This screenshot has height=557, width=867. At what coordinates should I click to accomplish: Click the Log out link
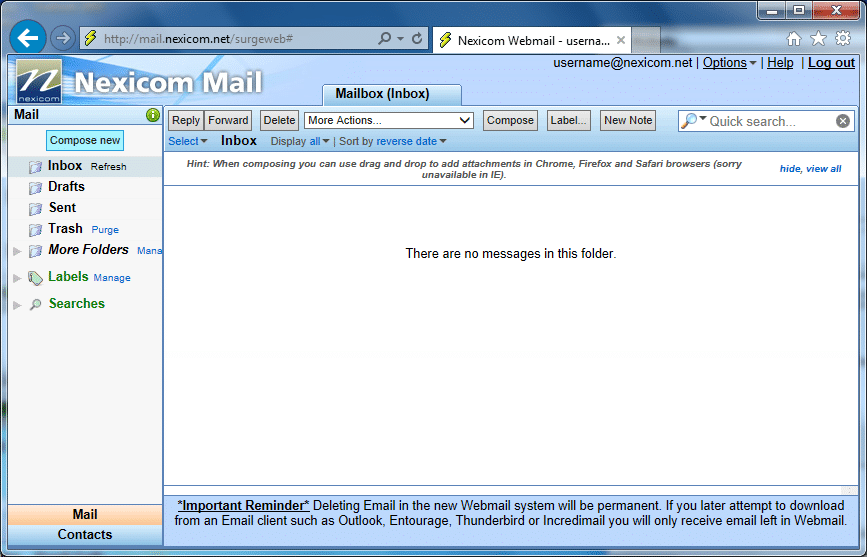click(x=831, y=63)
